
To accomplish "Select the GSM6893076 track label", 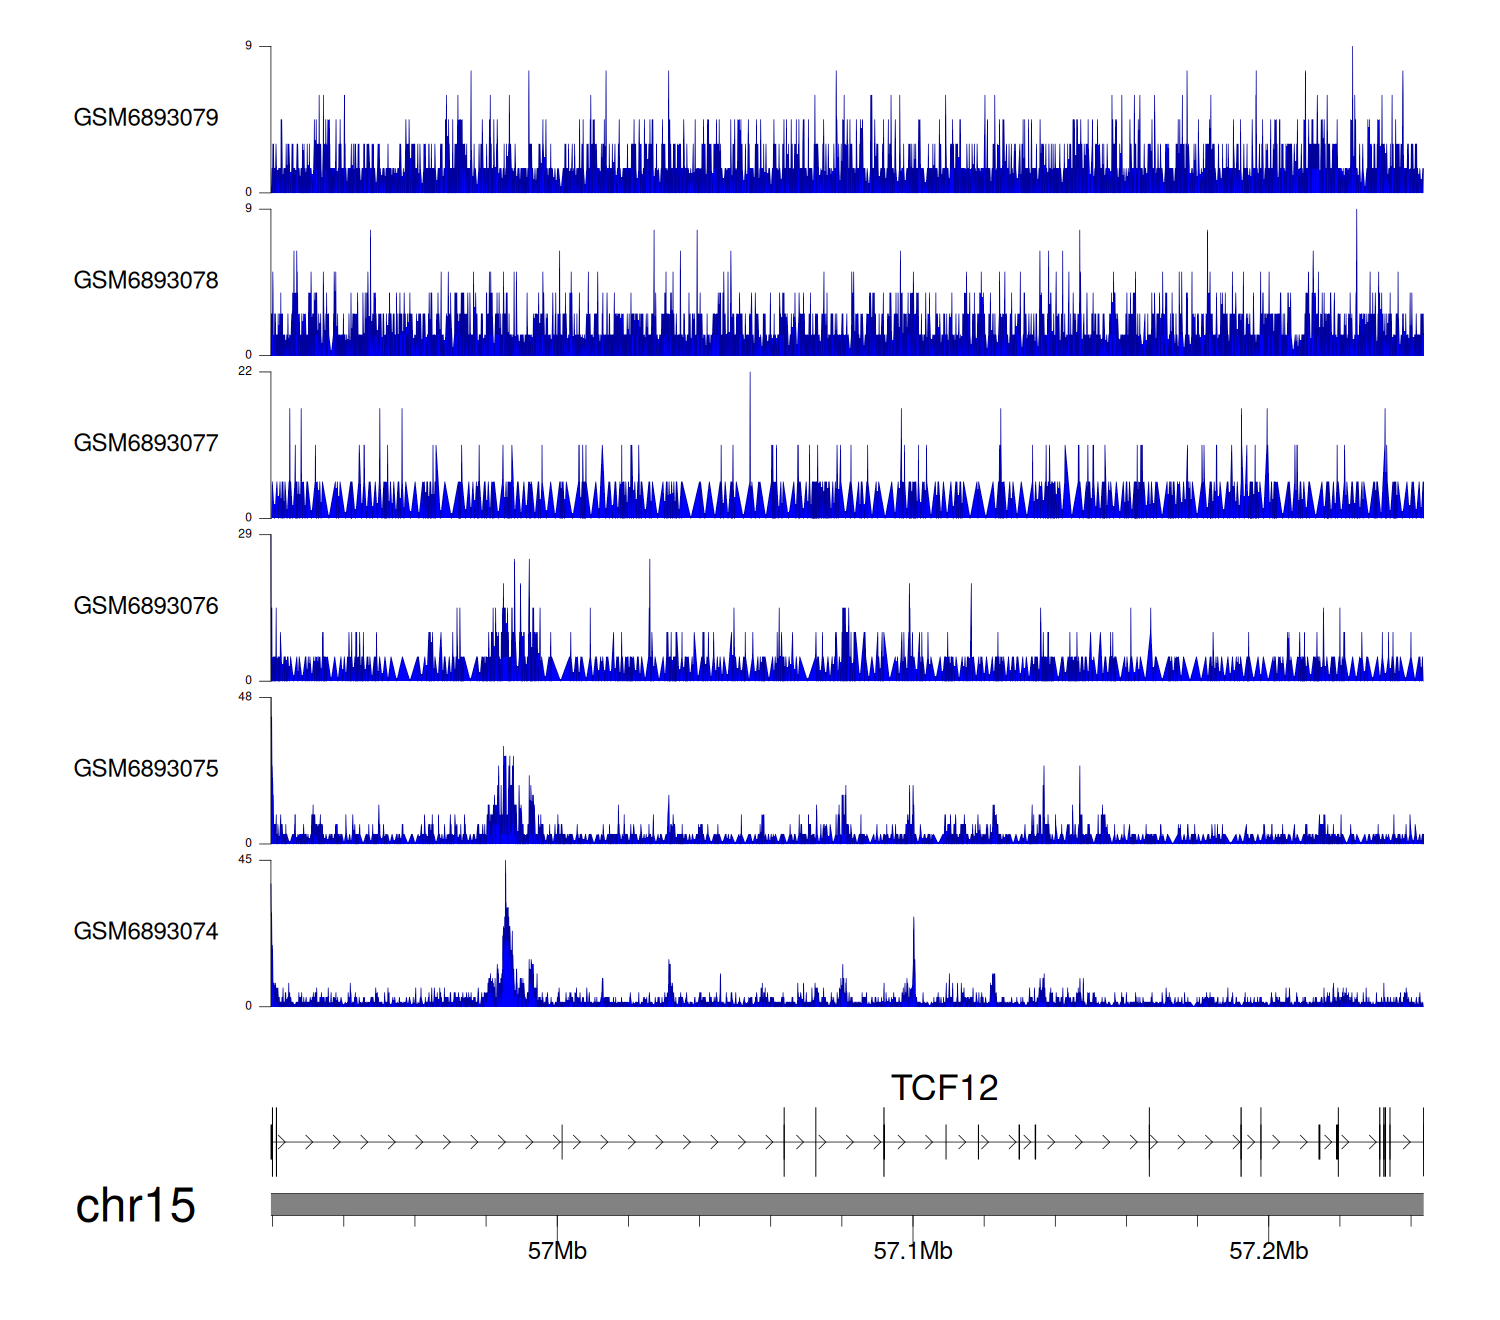I will (x=146, y=606).
